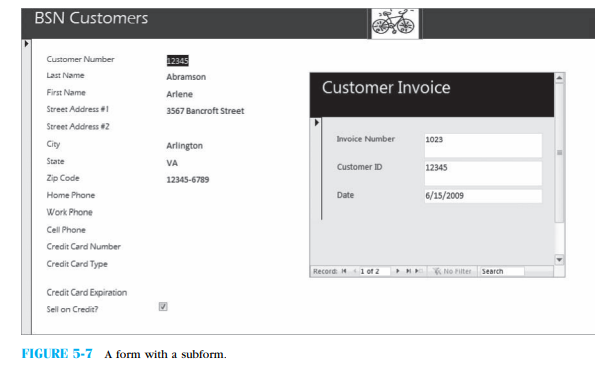Viewport: 605px width, 369px height.
Task: Click the First Name label
Action: point(66,93)
